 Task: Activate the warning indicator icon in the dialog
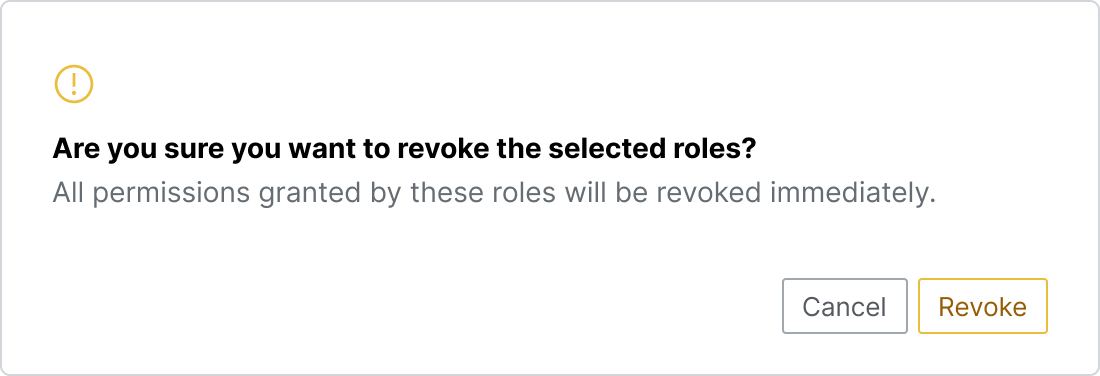[74, 84]
